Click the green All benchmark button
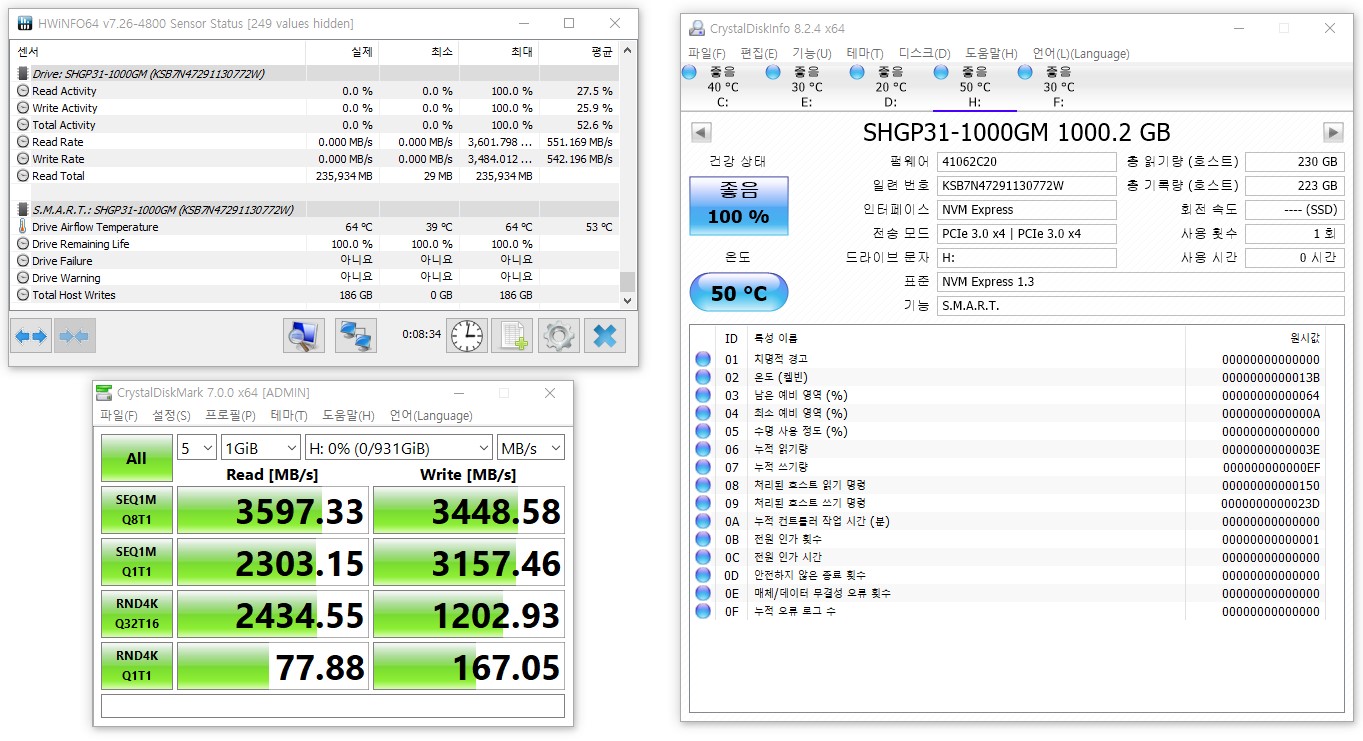 [x=137, y=458]
